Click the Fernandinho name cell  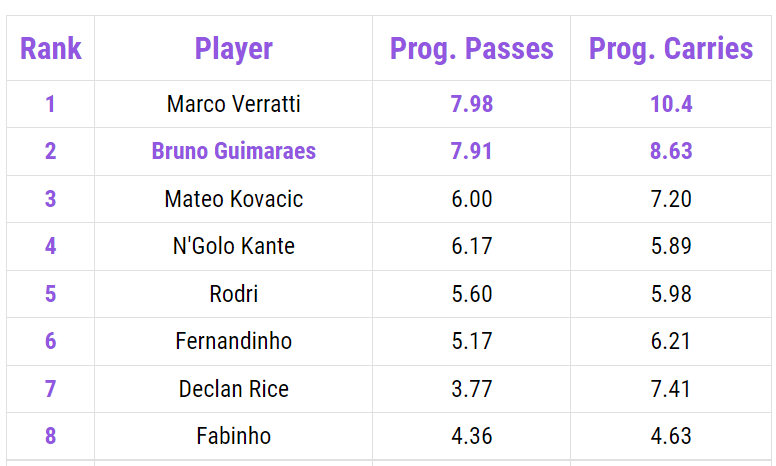[233, 341]
